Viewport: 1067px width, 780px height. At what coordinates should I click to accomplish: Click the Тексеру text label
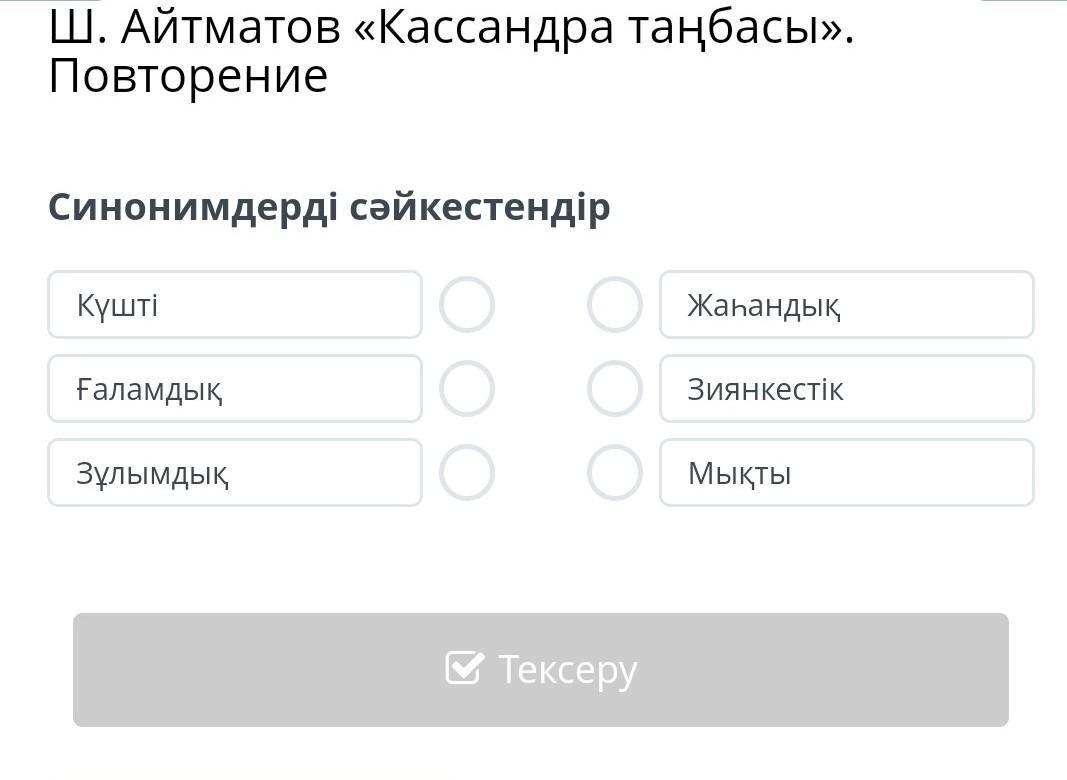click(567, 669)
